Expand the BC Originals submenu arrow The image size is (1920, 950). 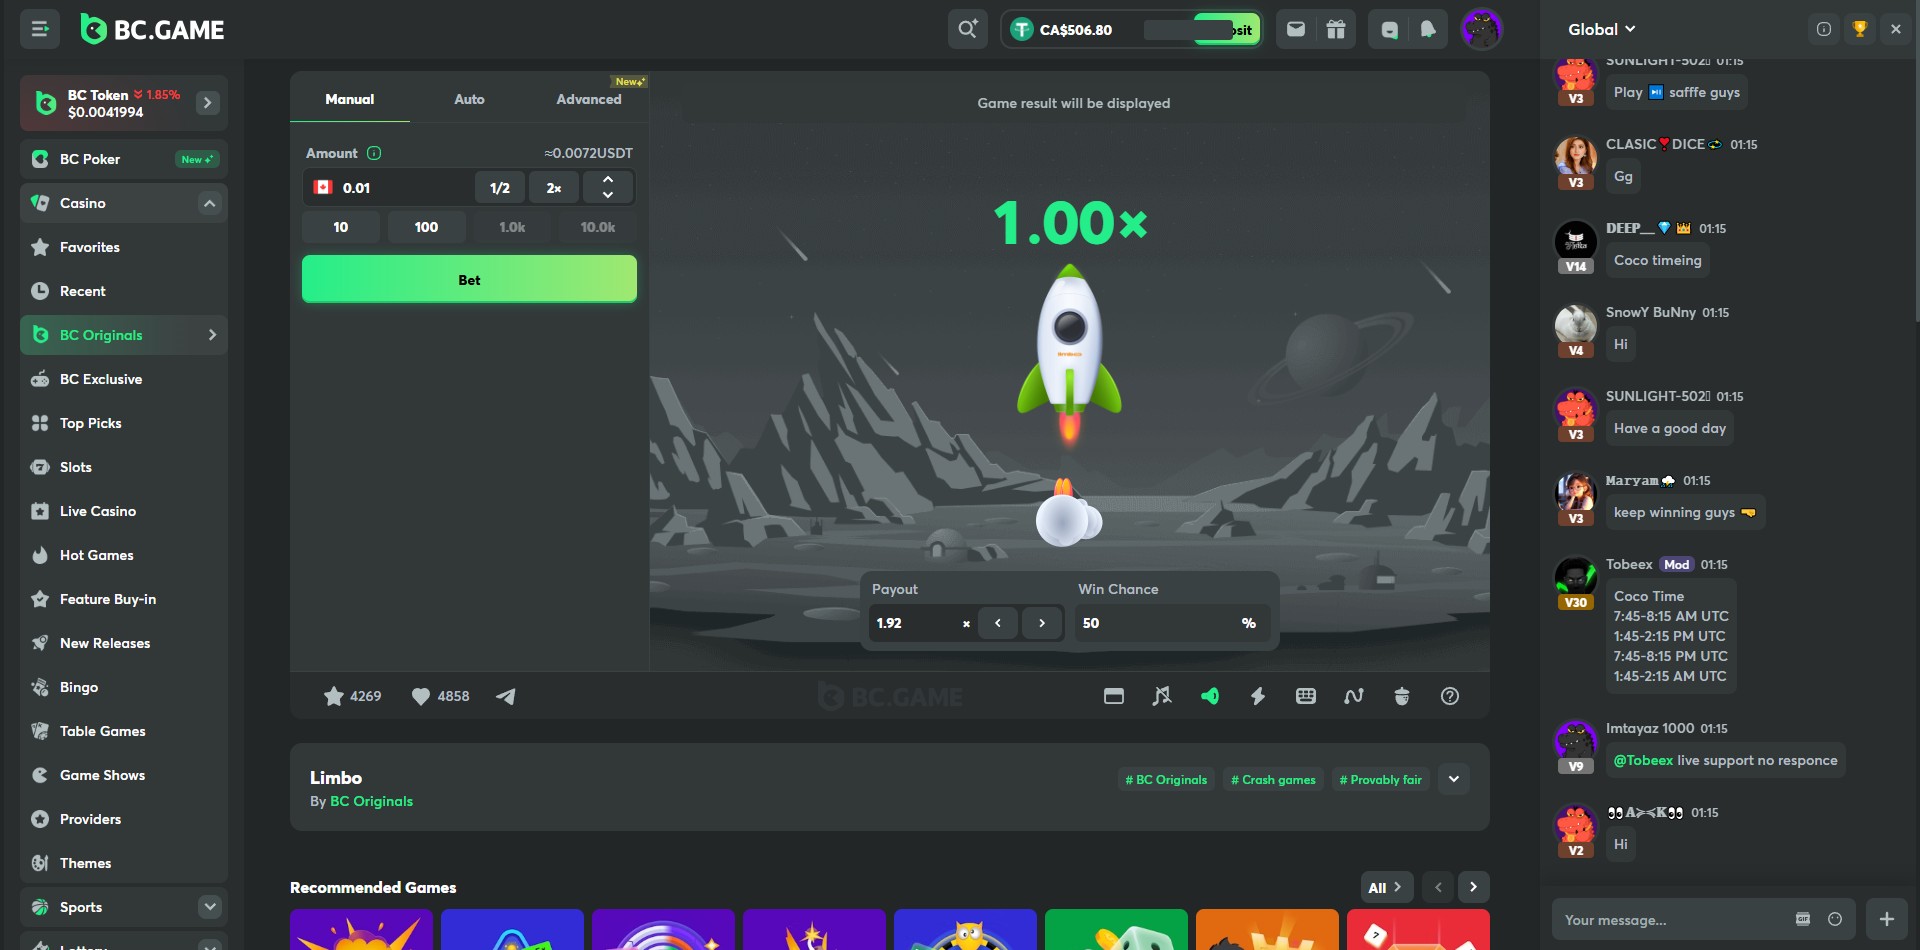pyautogui.click(x=212, y=335)
